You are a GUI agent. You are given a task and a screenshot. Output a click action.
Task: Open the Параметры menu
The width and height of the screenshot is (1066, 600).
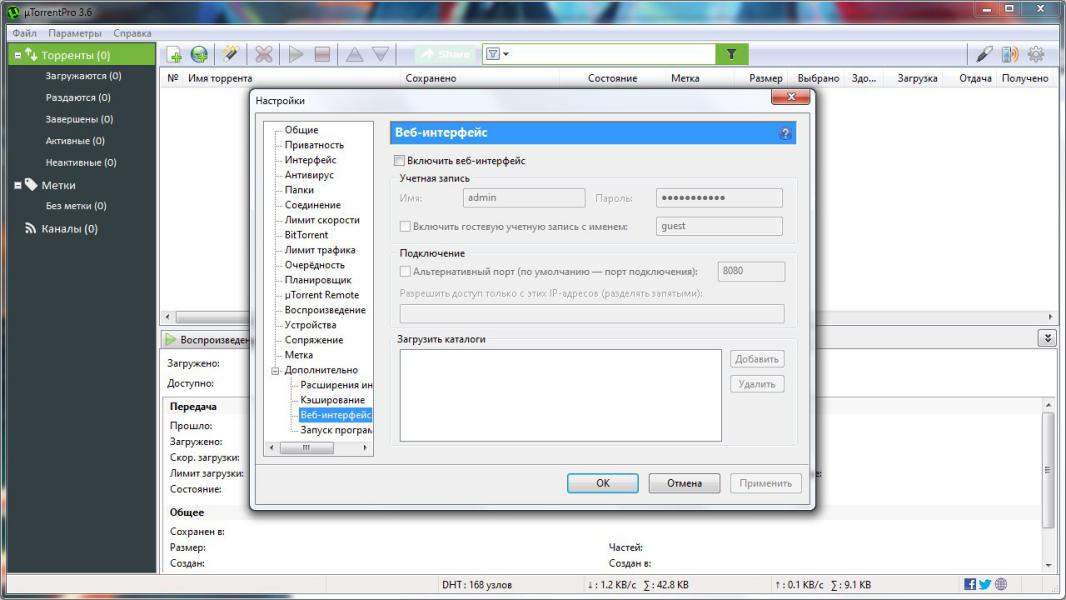click(75, 34)
